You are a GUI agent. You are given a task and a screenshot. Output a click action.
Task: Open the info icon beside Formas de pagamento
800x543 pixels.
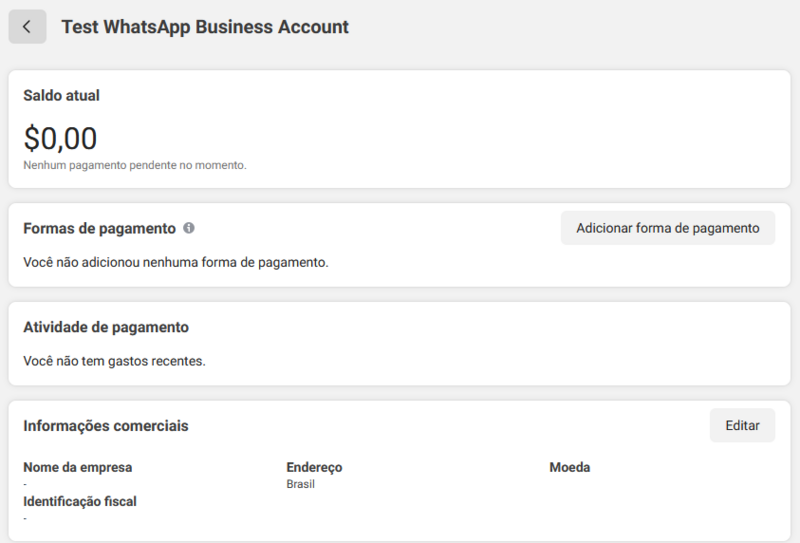pos(189,228)
